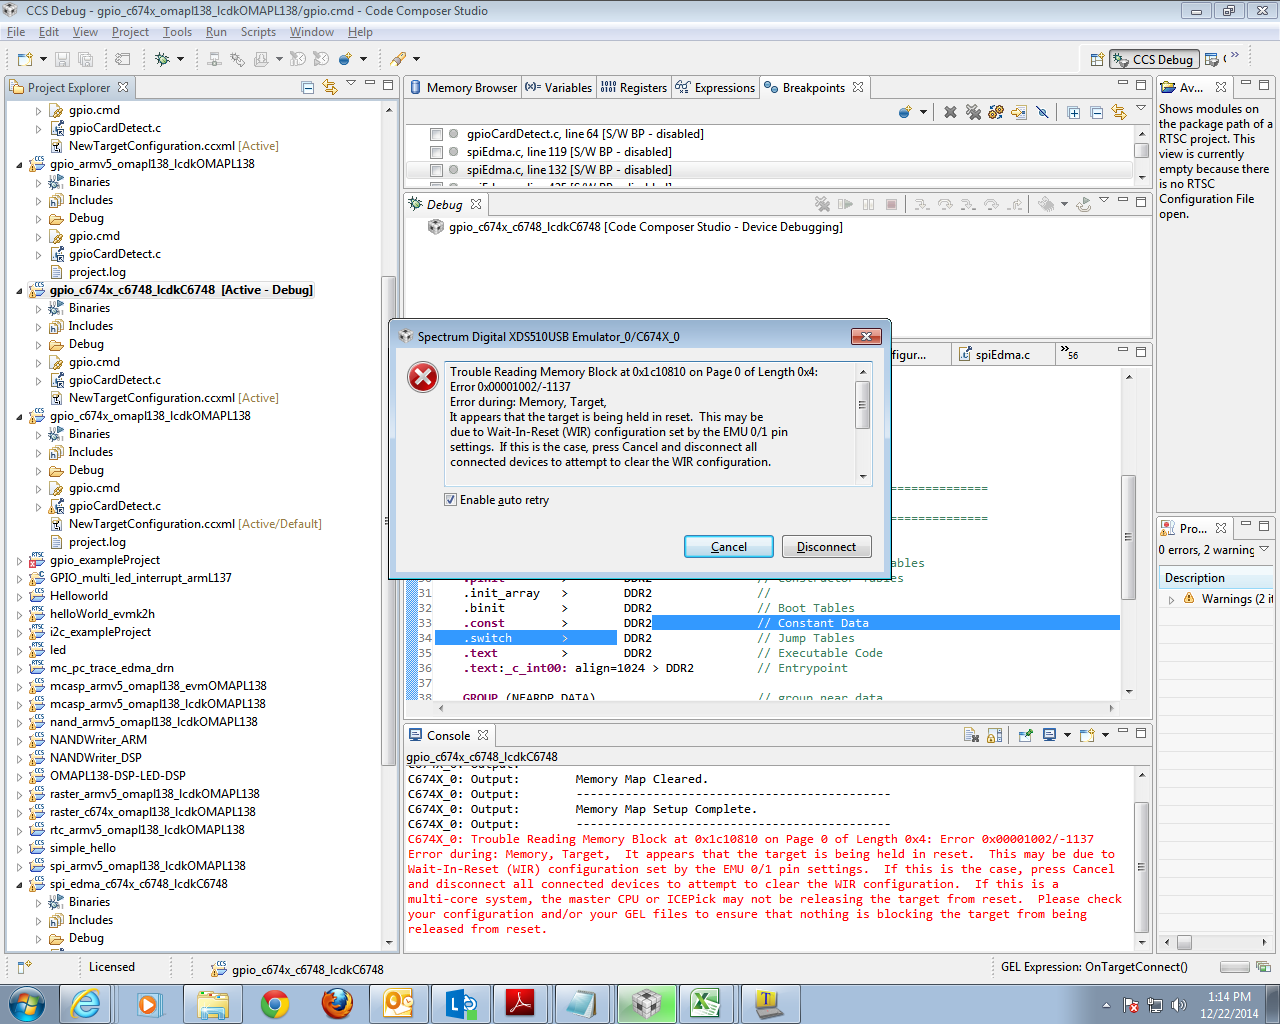The image size is (1280, 1024).
Task: Expand the NANDWriter_ARM project
Action: [20, 740]
